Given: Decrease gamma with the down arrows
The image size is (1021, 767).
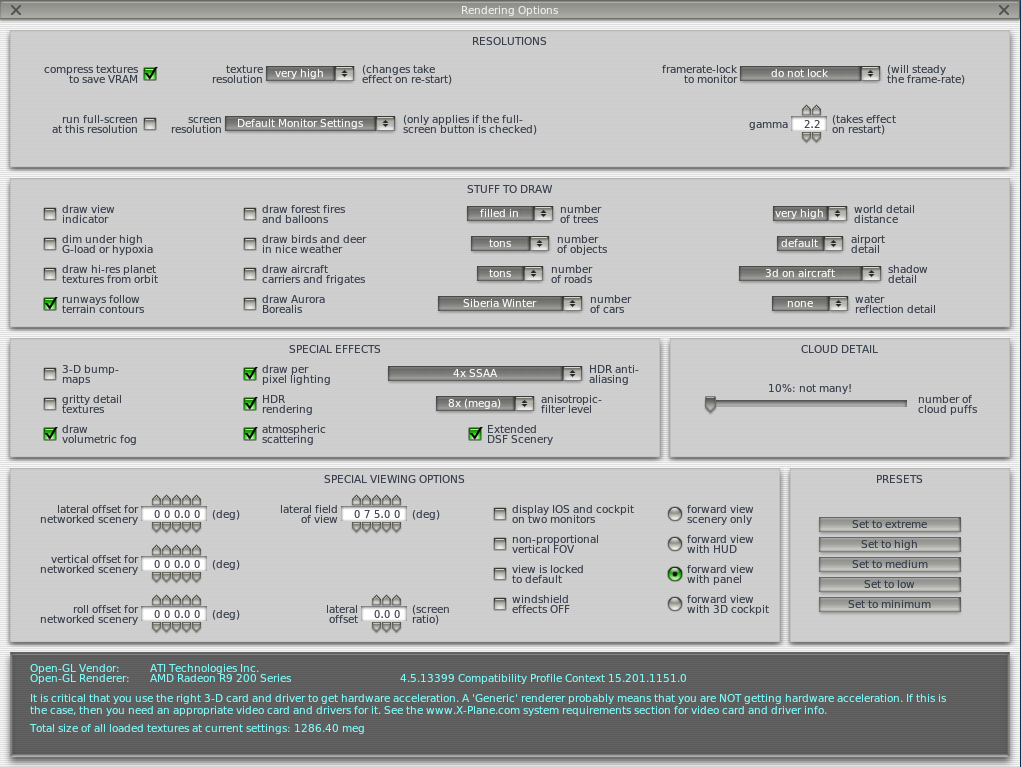Looking at the screenshot, I should tap(811, 137).
